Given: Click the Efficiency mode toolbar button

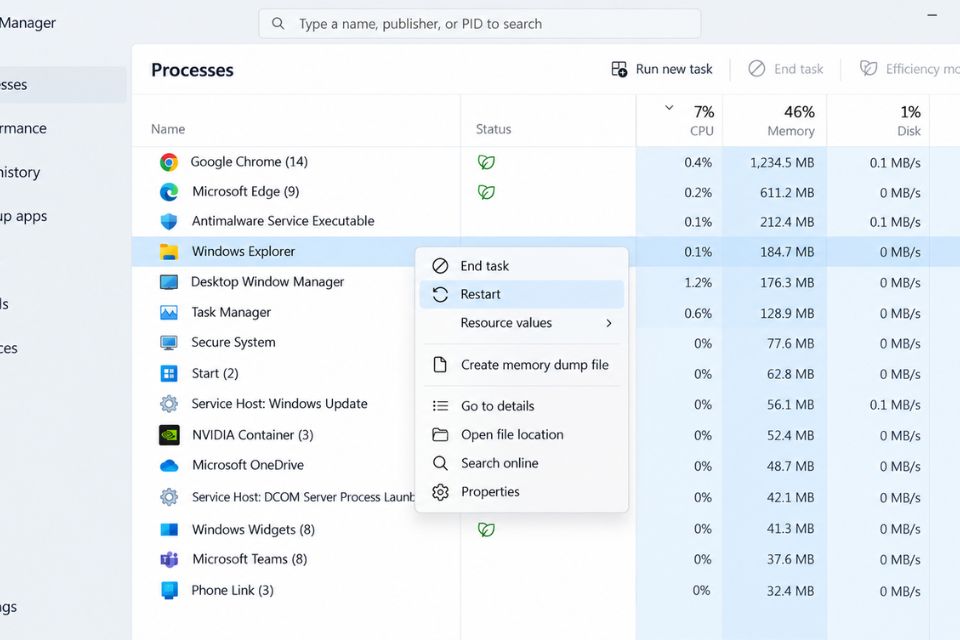Looking at the screenshot, I should [x=909, y=69].
